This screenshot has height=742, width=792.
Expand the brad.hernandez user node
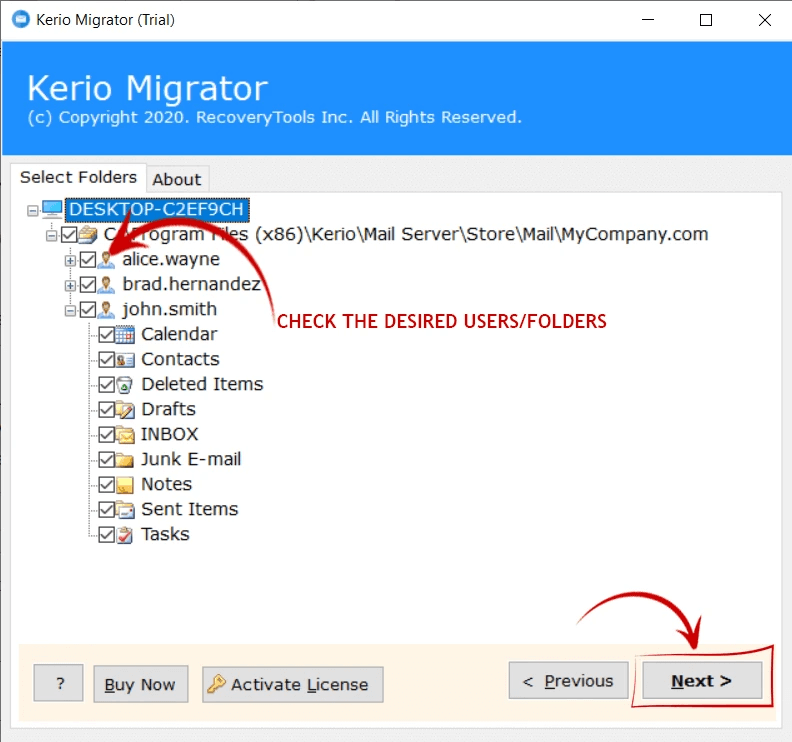point(70,286)
